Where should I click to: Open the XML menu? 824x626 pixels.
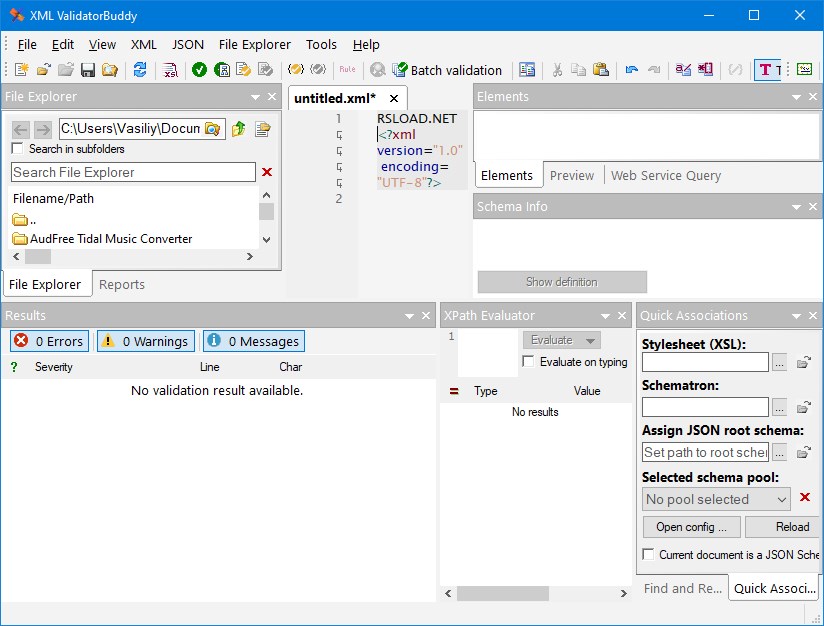[144, 44]
